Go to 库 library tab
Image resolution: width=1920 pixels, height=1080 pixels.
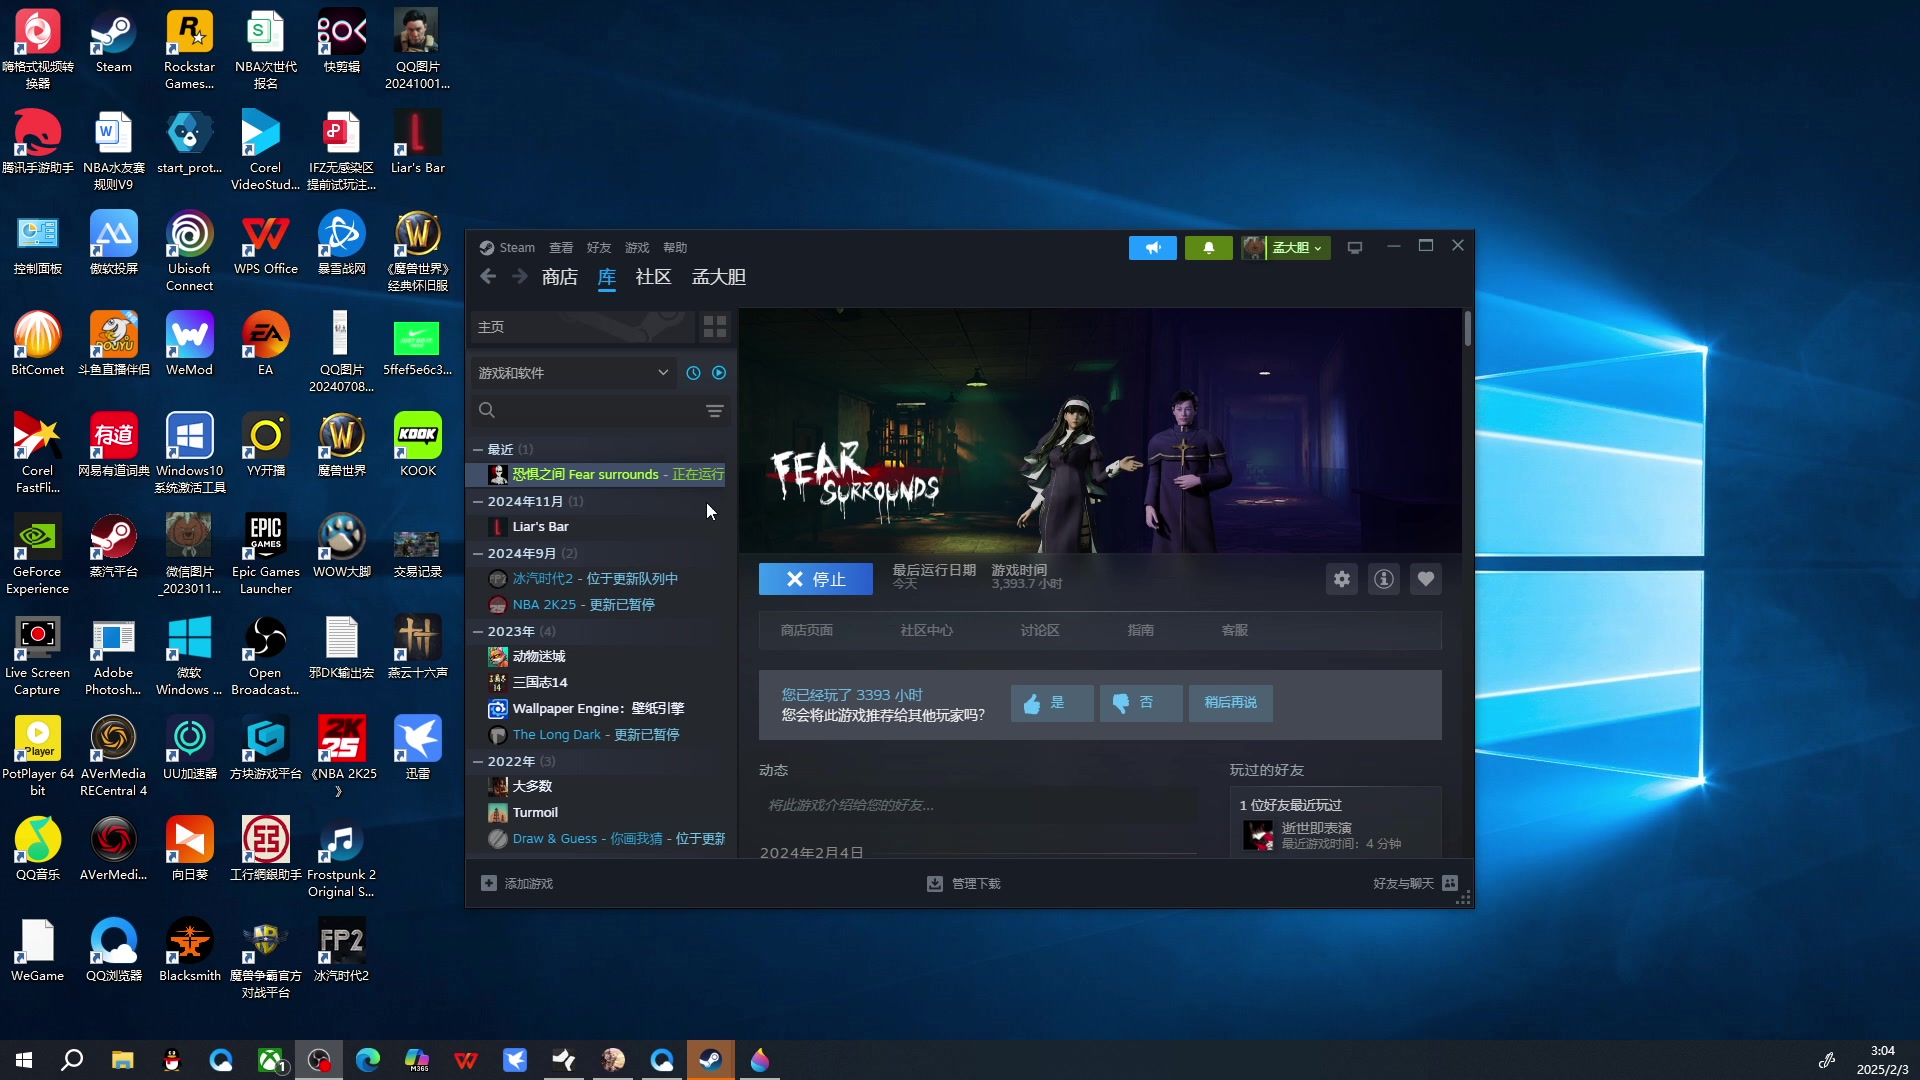(607, 277)
